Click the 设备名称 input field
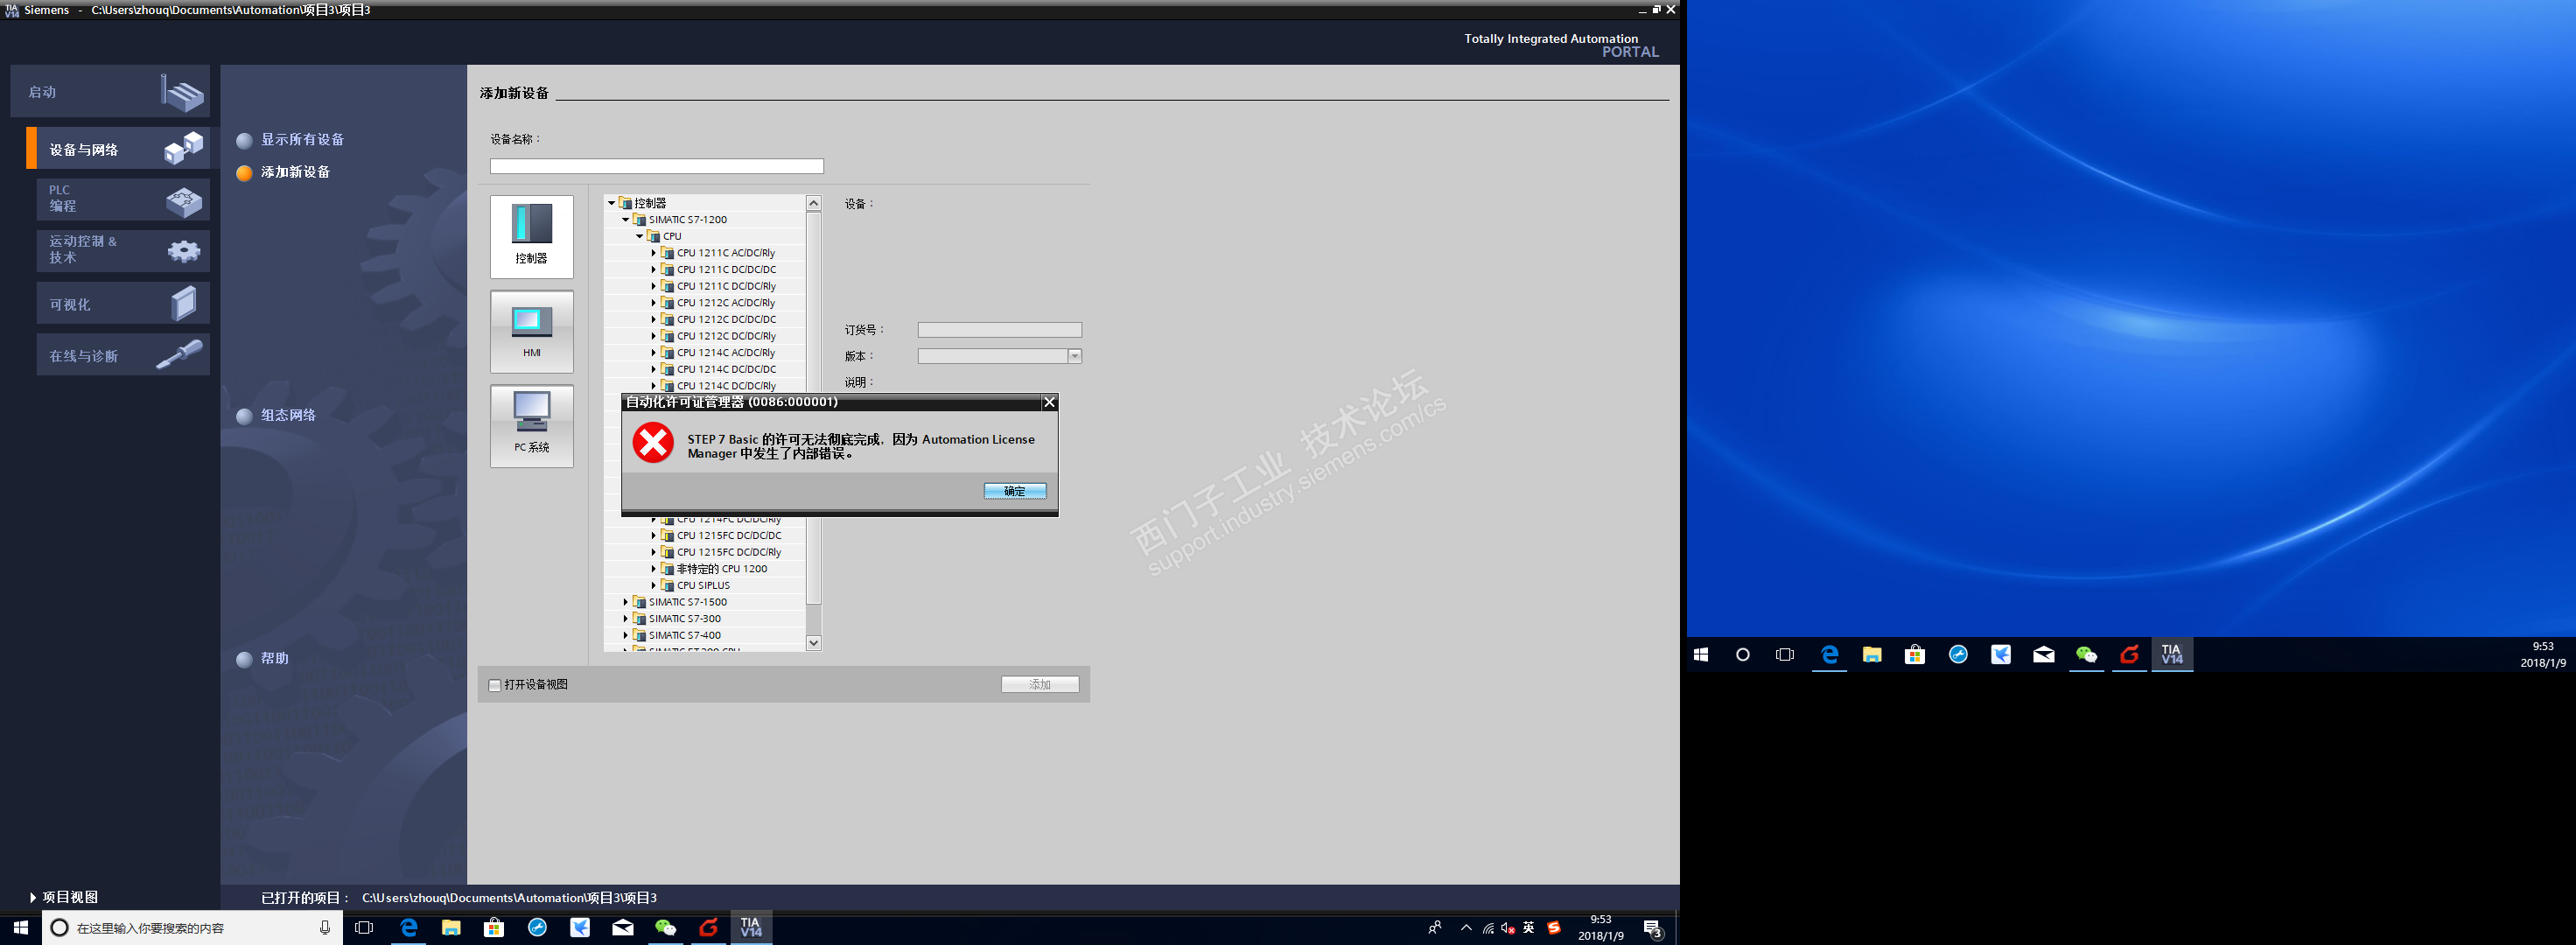Viewport: 2576px width, 945px height. click(656, 166)
